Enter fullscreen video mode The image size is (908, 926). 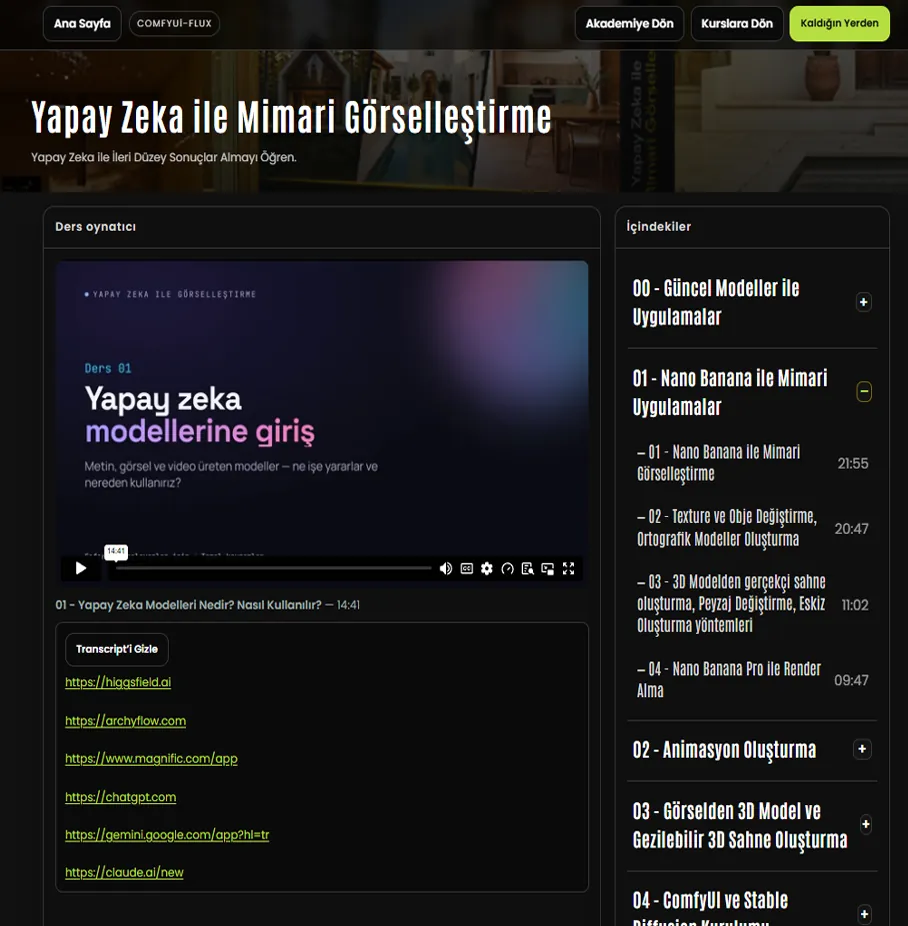pos(569,568)
